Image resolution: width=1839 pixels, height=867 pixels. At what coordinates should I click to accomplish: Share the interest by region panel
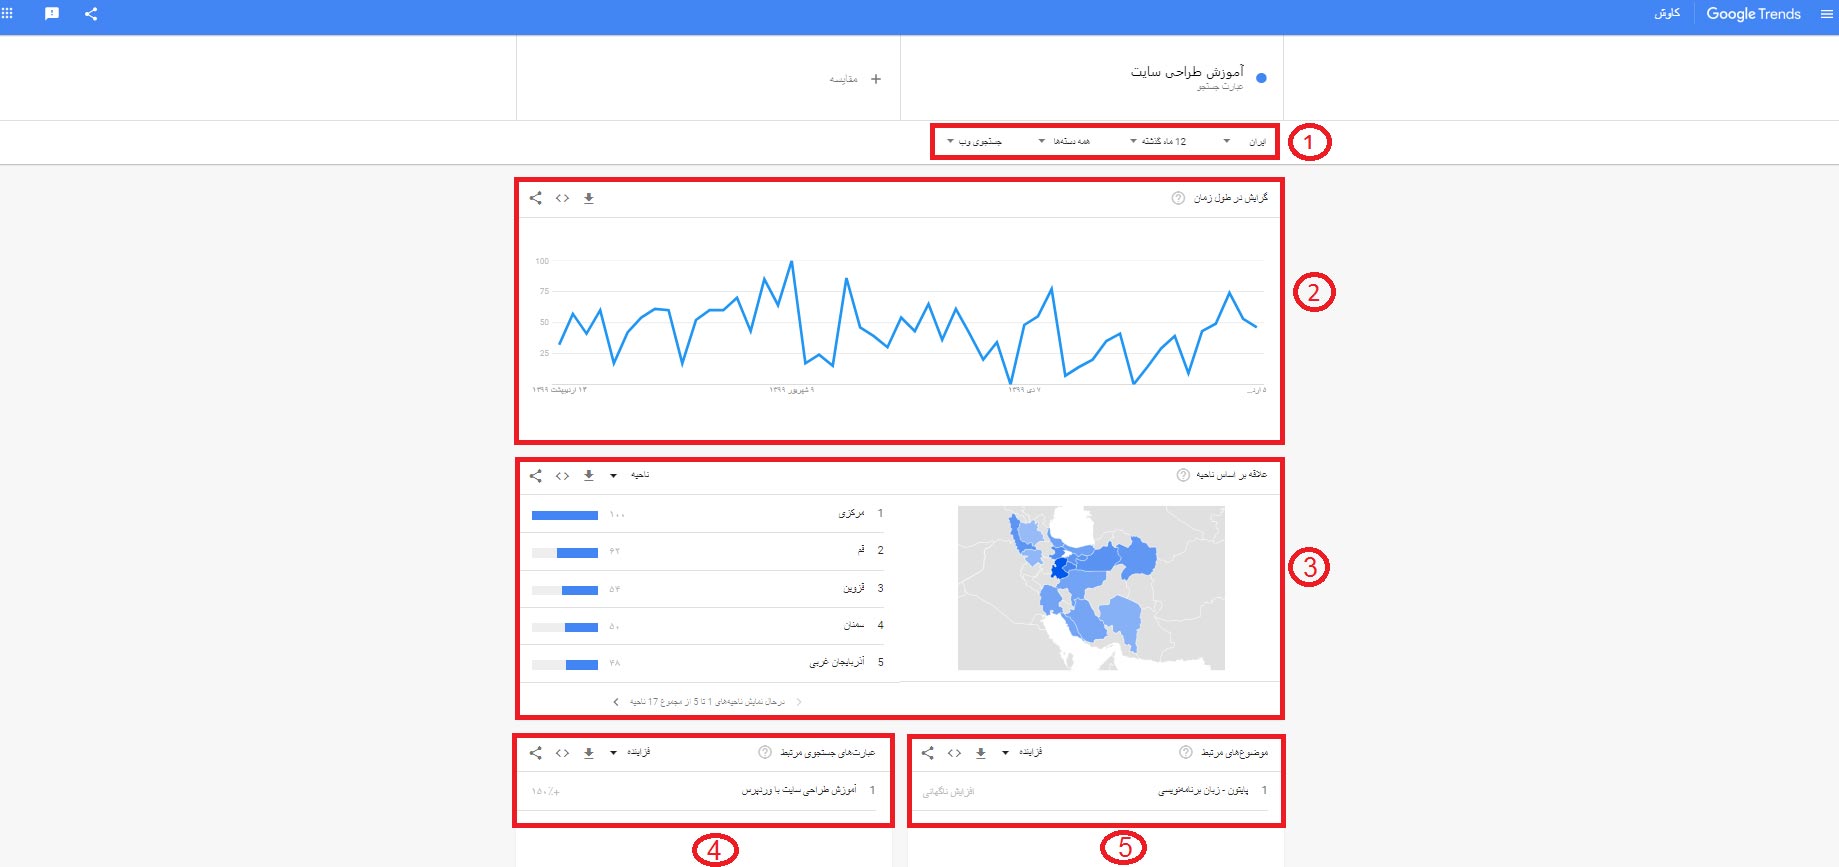tap(536, 476)
